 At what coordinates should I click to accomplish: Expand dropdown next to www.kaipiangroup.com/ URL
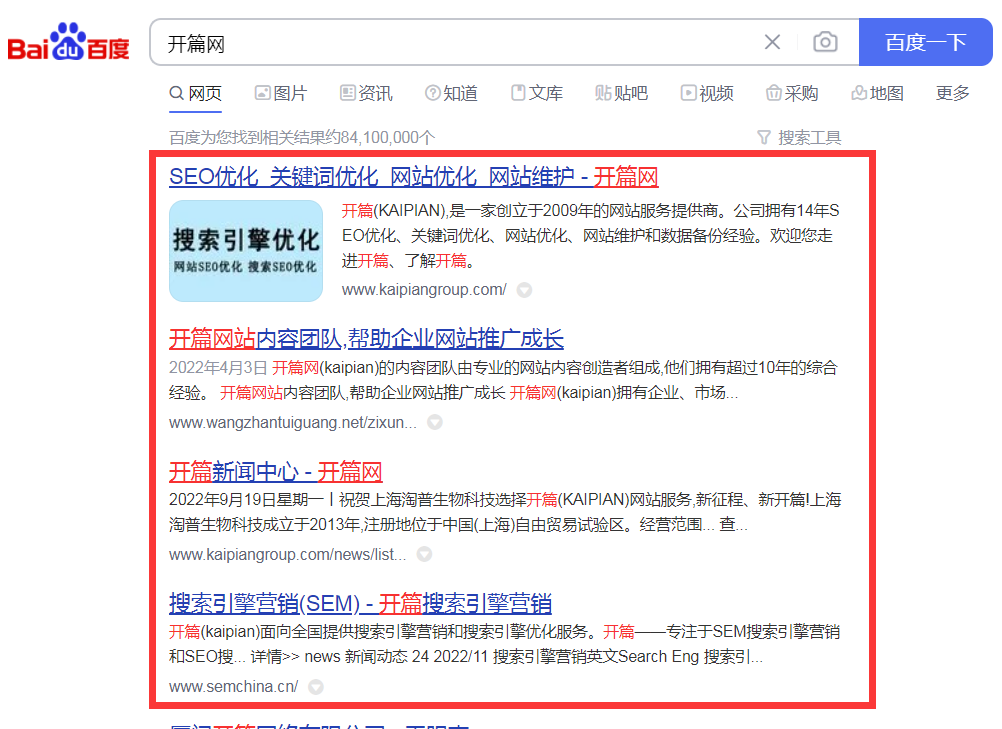pyautogui.click(x=525, y=290)
